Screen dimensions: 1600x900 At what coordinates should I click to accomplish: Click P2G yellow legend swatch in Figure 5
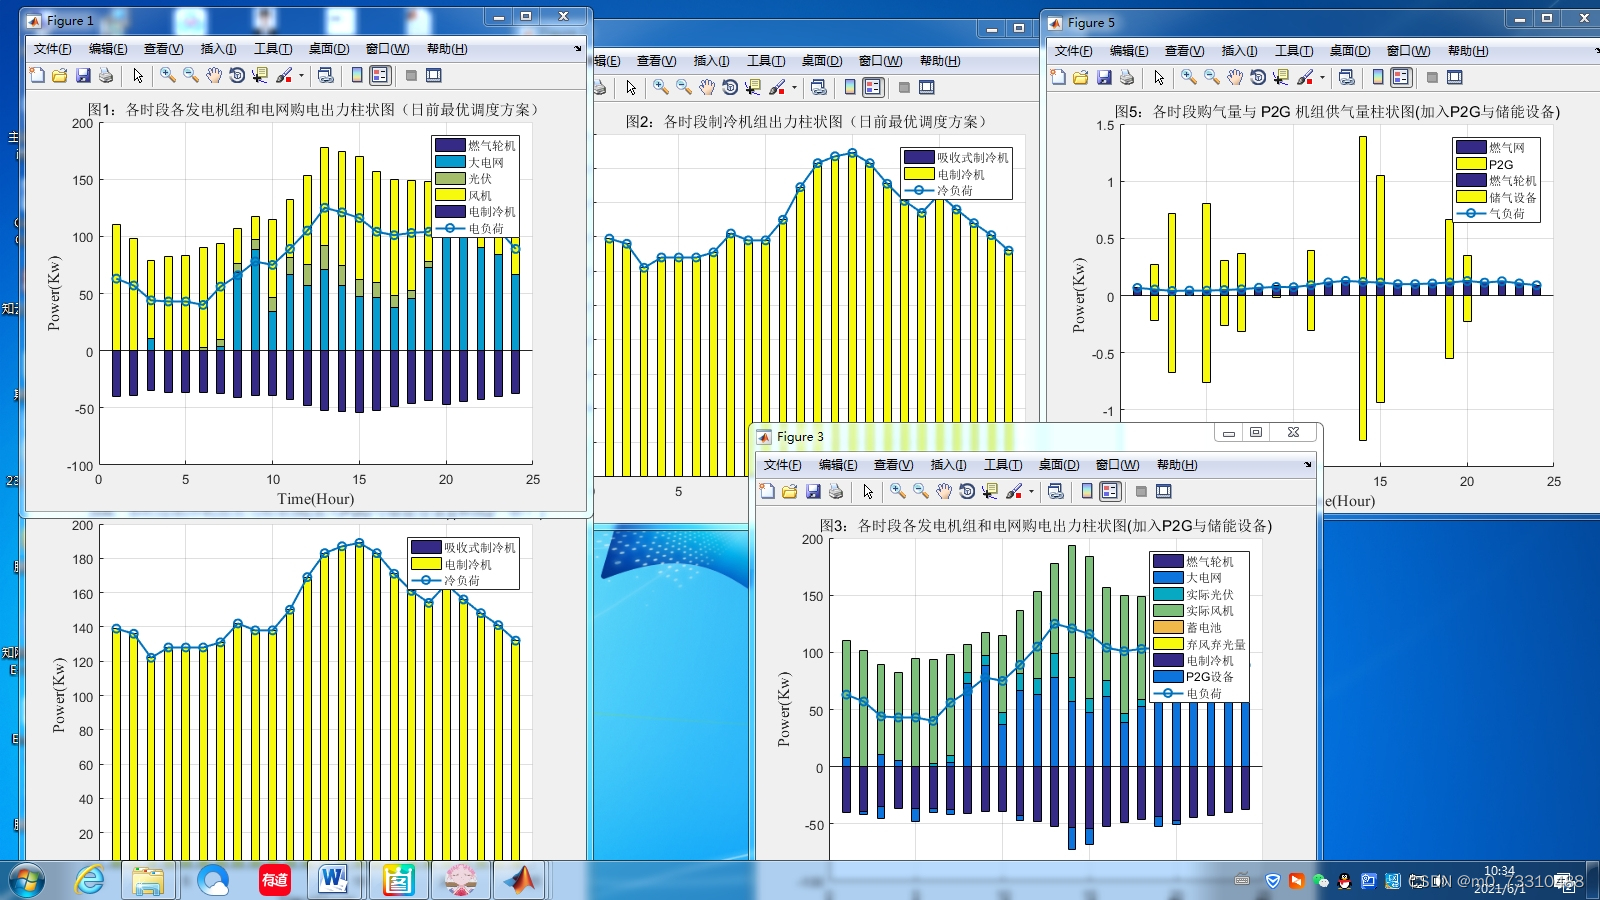[x=1471, y=164]
